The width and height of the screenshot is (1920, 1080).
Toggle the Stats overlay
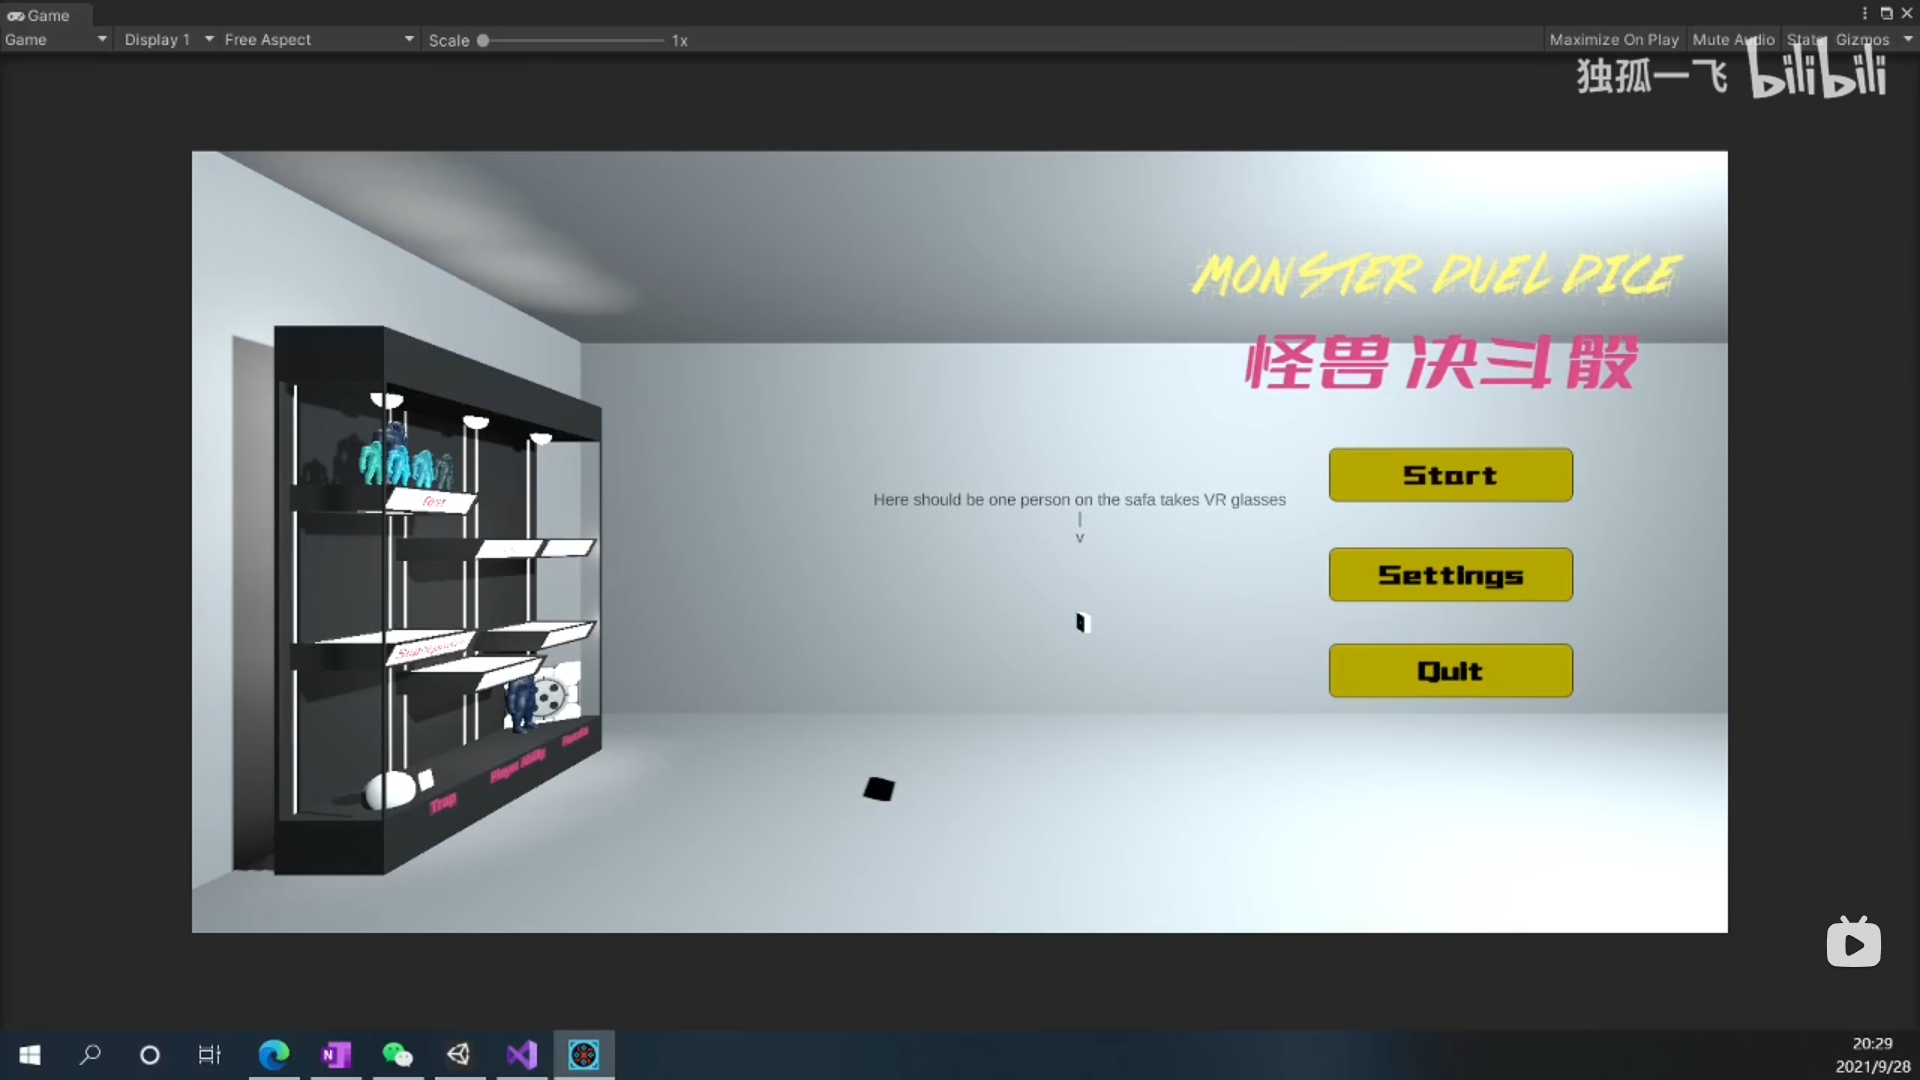click(x=1806, y=40)
